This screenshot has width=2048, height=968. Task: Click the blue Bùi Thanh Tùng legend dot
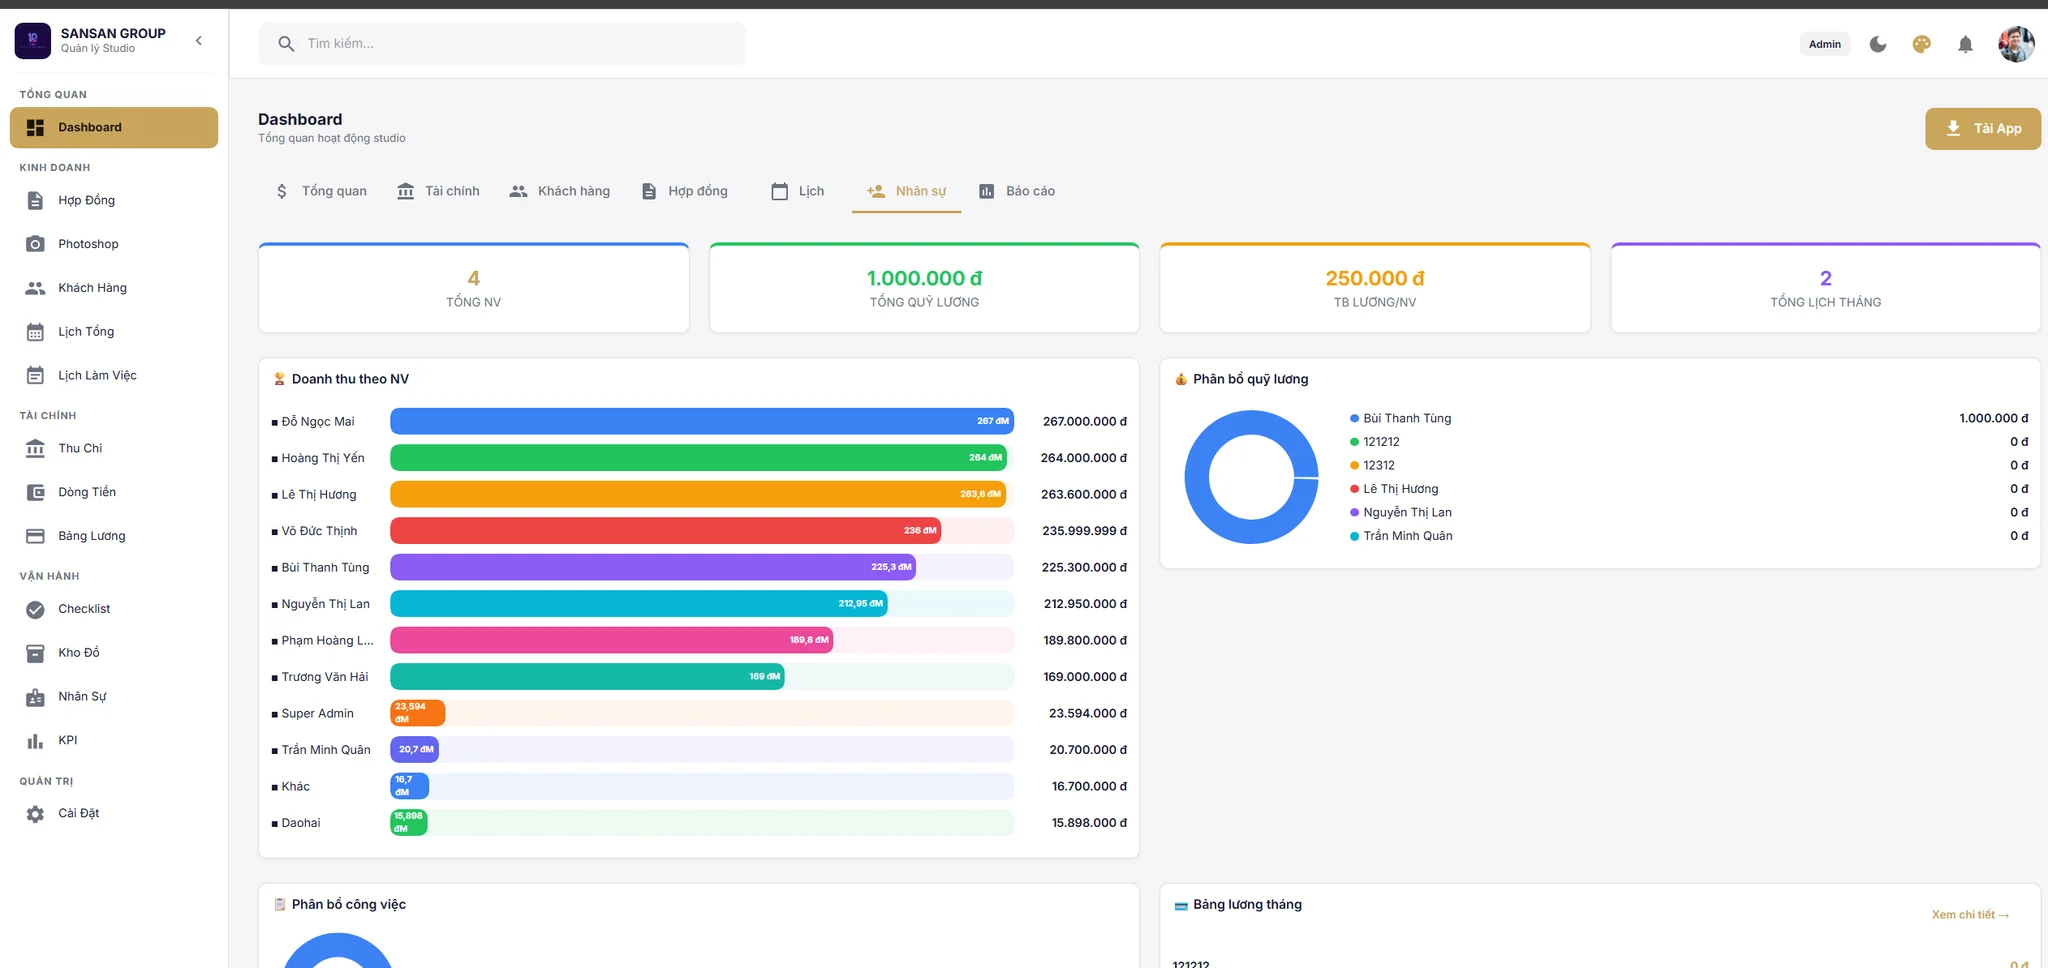pyautogui.click(x=1354, y=419)
